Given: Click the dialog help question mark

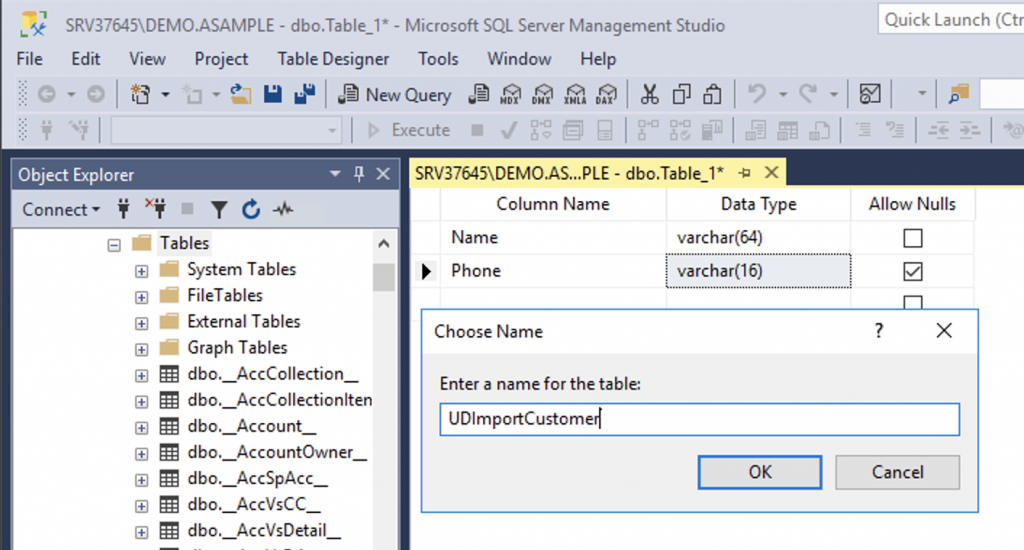Looking at the screenshot, I should click(879, 331).
